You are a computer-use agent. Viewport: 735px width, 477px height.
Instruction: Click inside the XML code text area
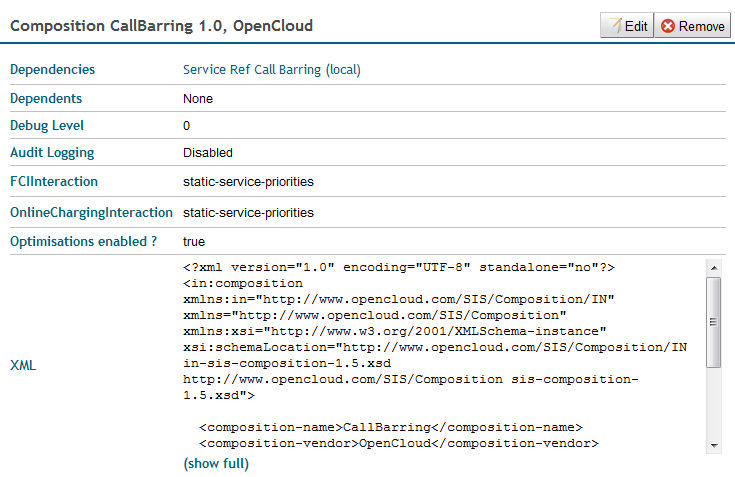(440, 350)
